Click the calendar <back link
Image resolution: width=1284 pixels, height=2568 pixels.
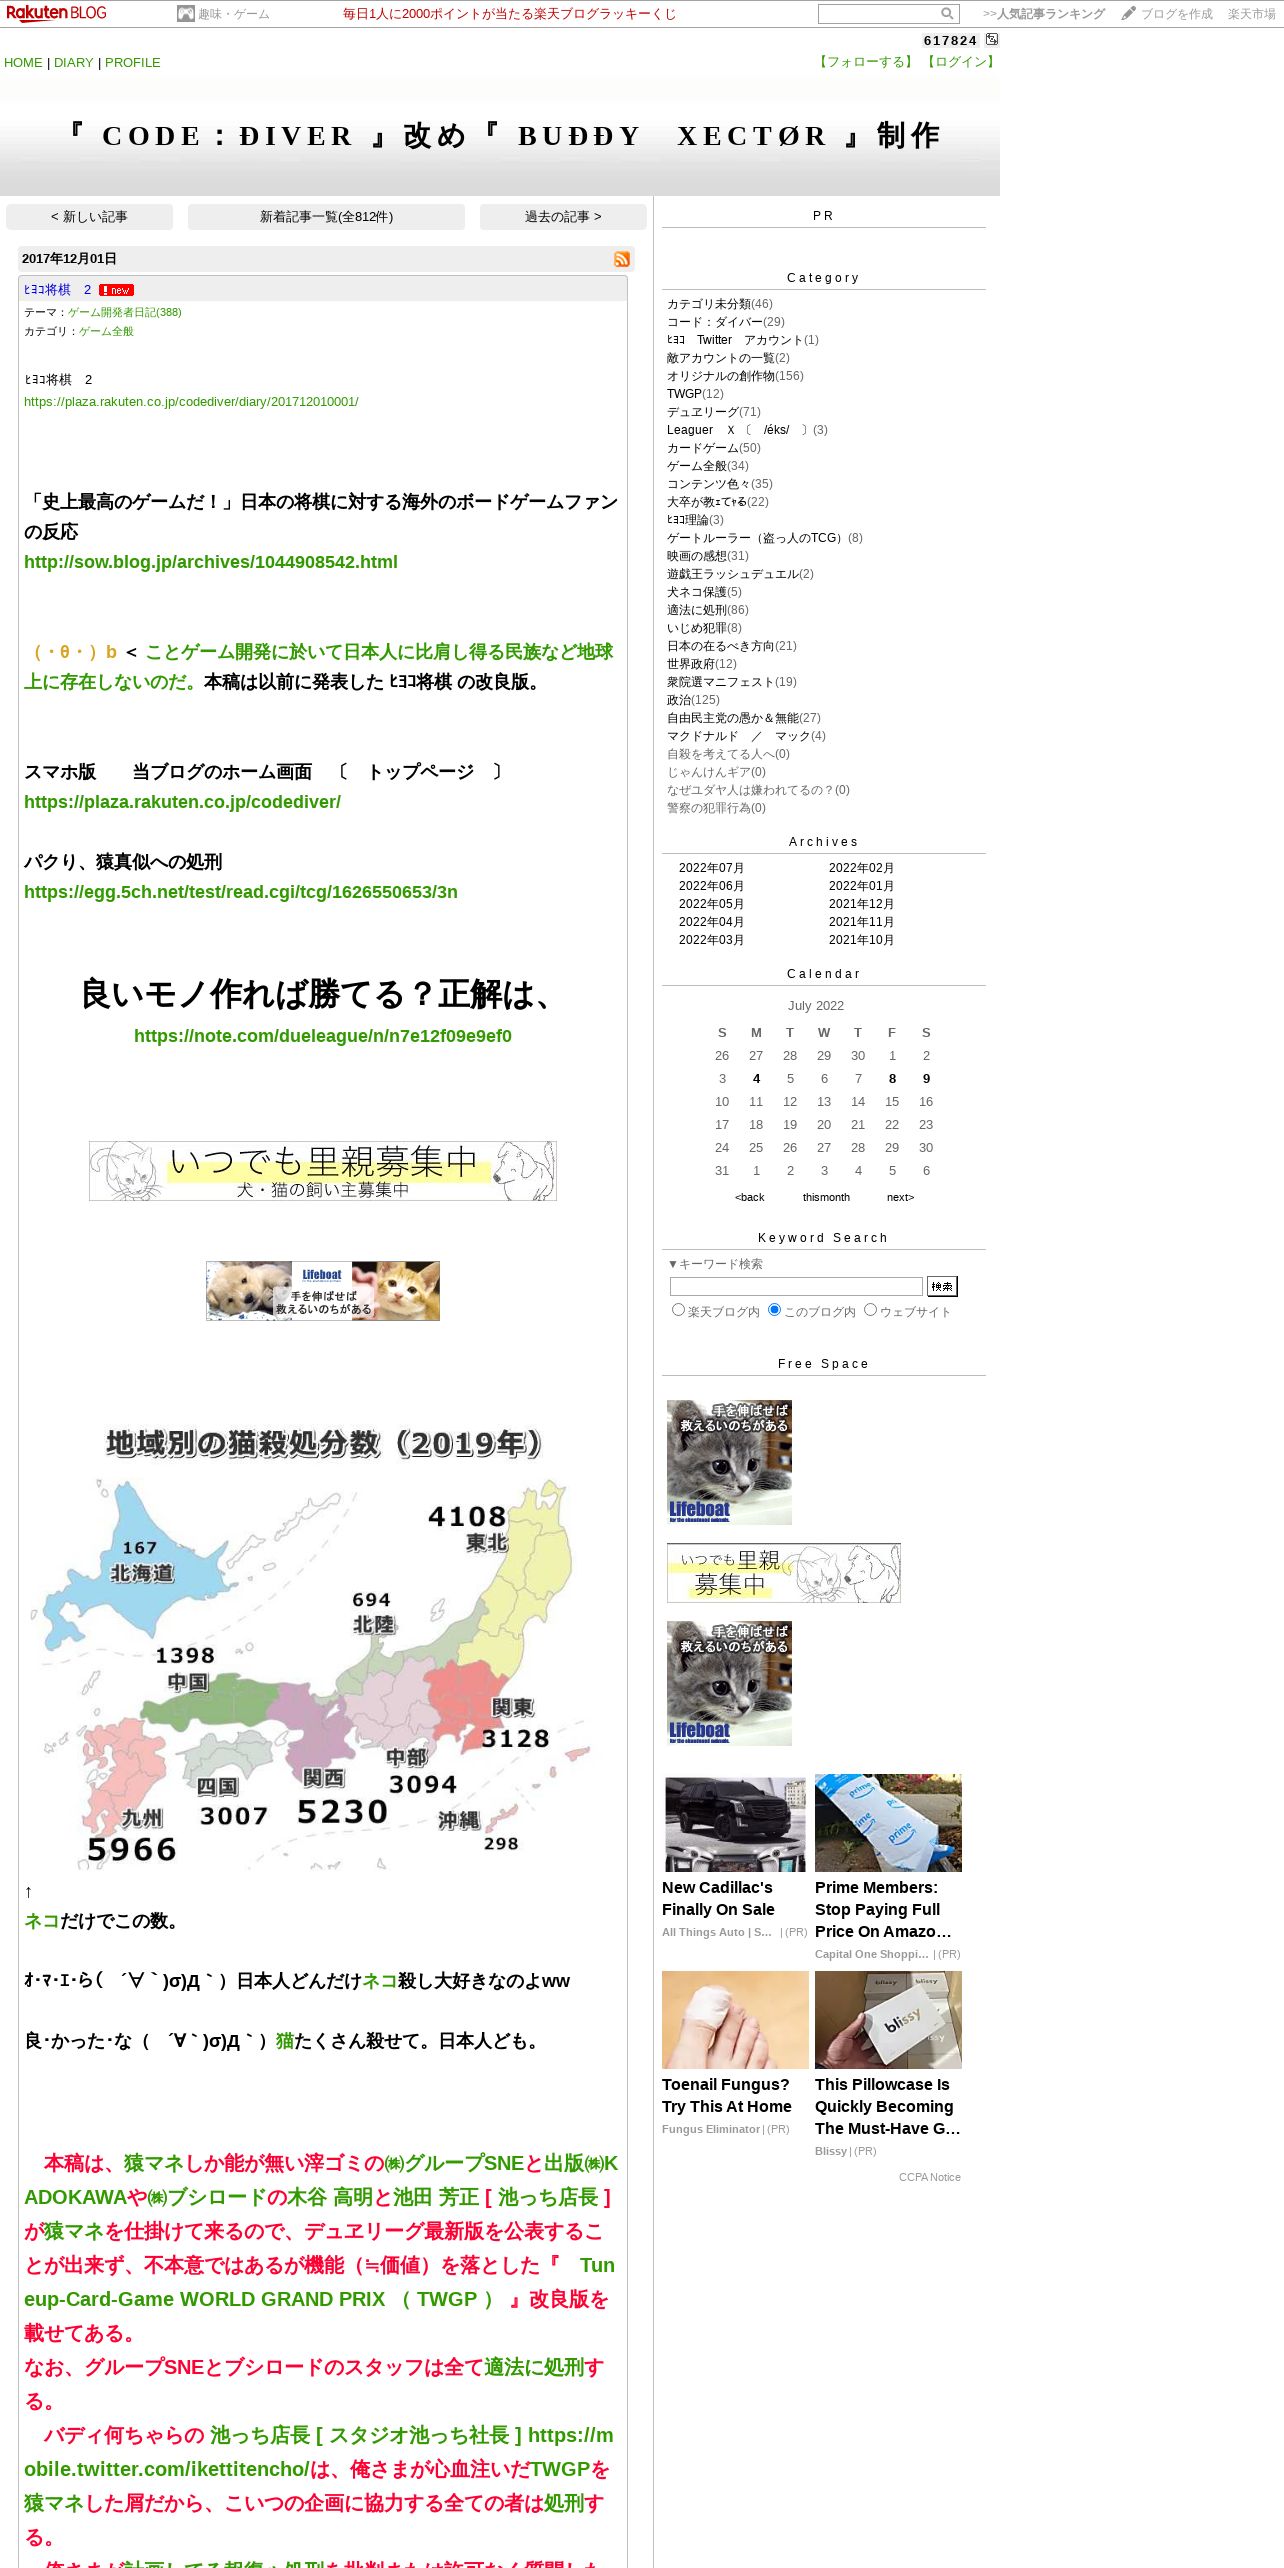(x=749, y=1197)
